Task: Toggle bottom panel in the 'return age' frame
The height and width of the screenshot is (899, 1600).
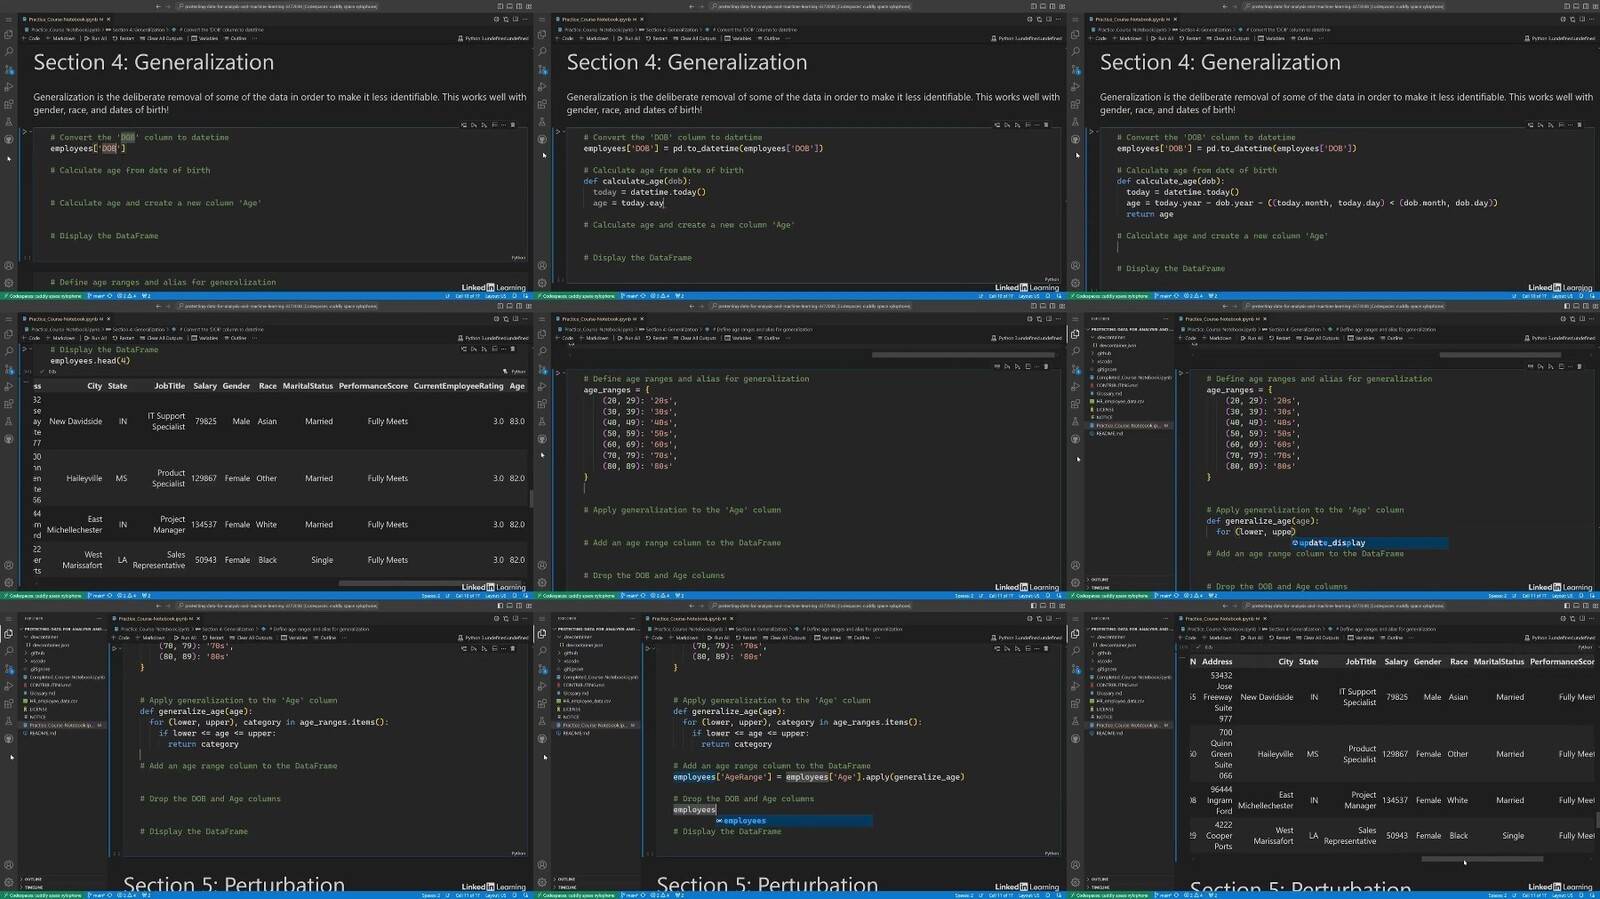Action: 1576,6
